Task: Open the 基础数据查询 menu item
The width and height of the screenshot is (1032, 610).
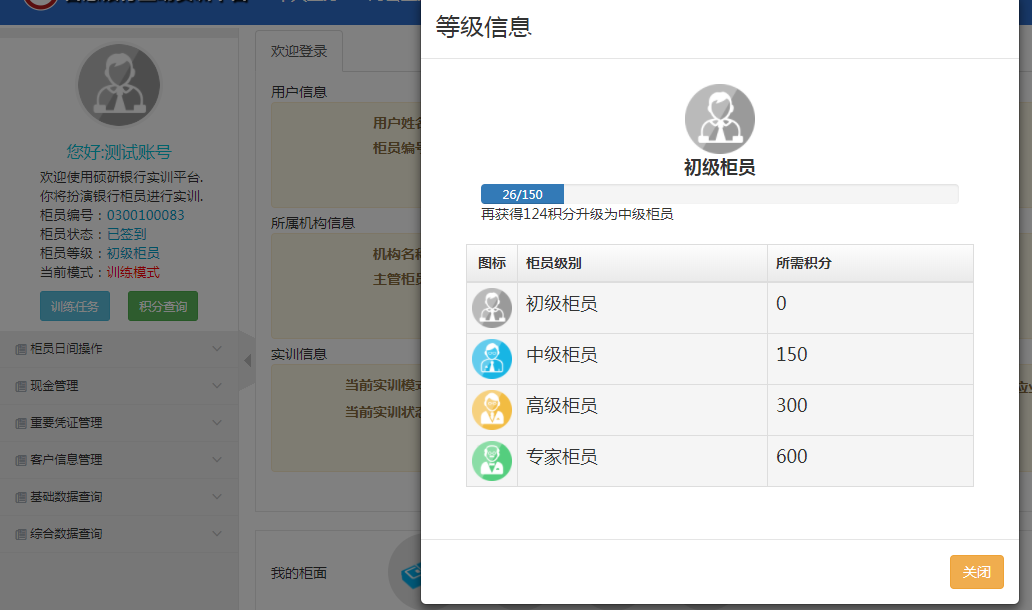Action: (119, 497)
